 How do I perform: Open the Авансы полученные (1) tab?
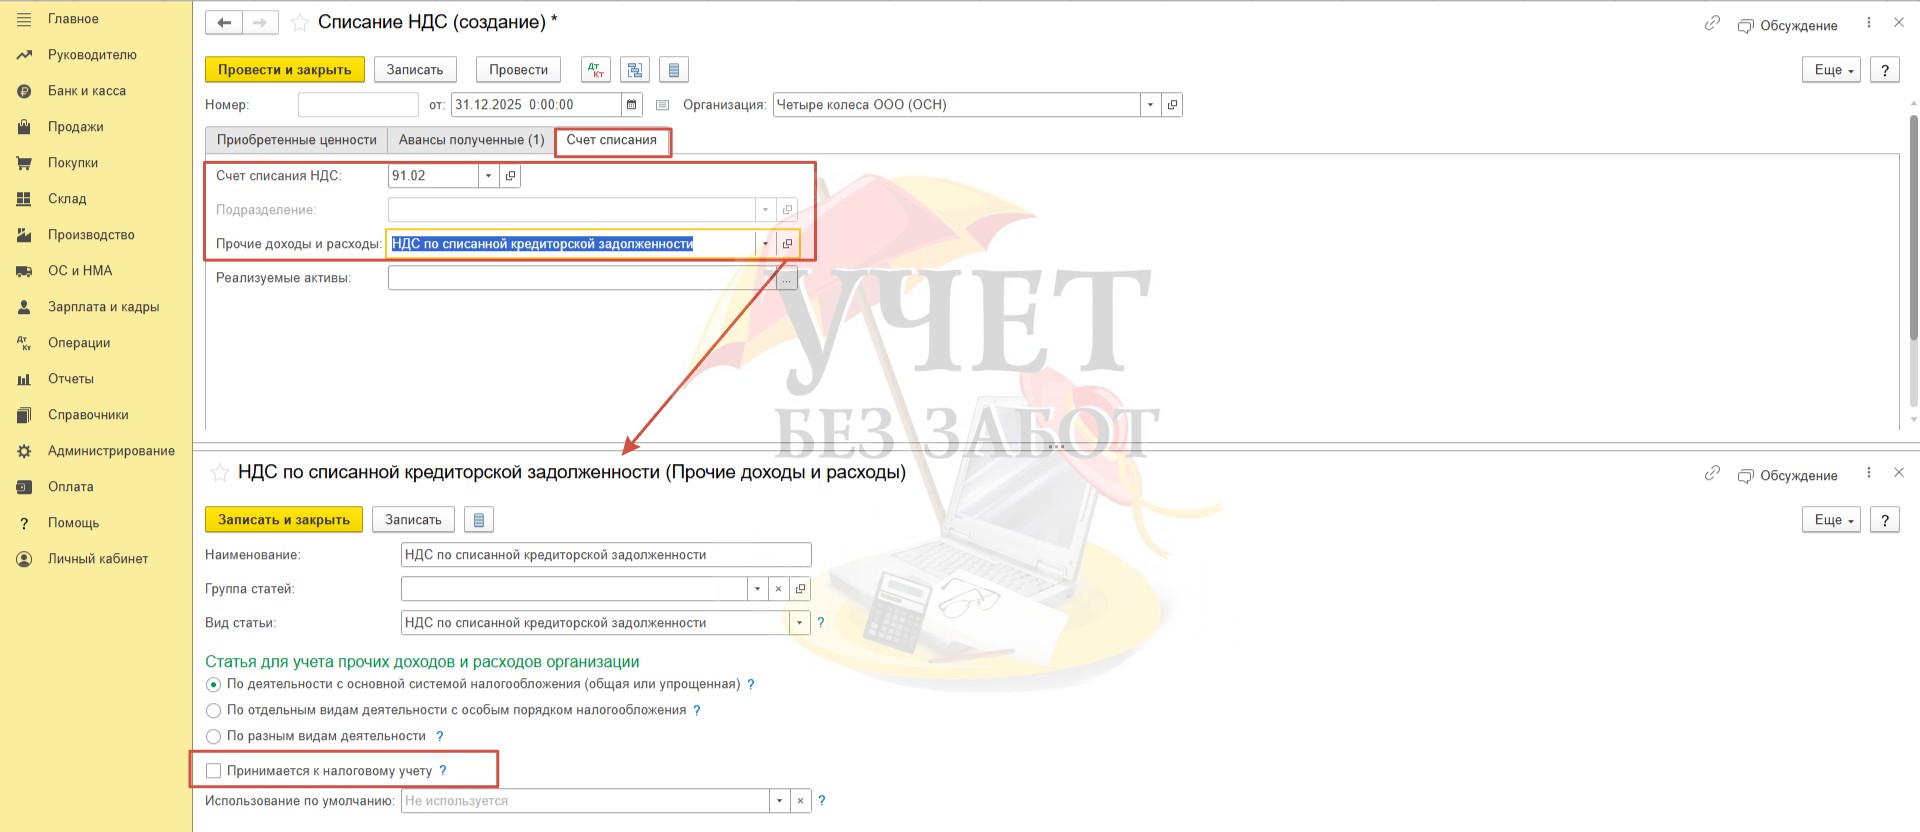click(x=471, y=140)
